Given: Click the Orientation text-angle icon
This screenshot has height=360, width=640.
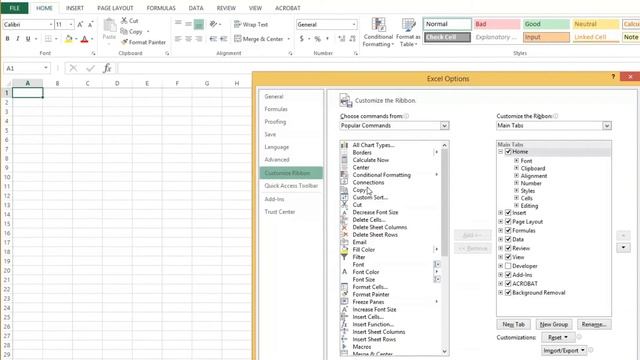Looking at the screenshot, I should coord(213,24).
